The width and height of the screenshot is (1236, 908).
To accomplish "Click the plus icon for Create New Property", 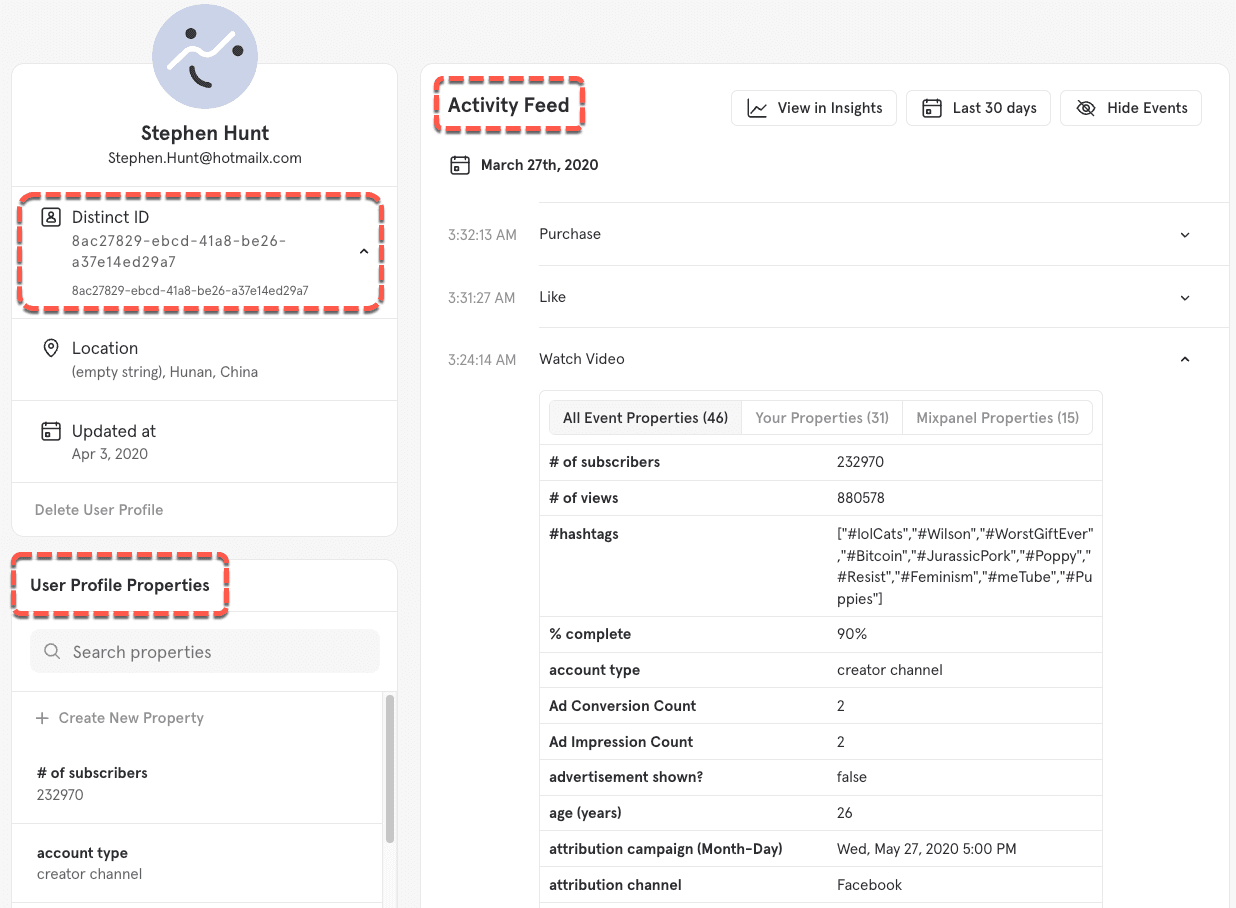I will point(42,718).
